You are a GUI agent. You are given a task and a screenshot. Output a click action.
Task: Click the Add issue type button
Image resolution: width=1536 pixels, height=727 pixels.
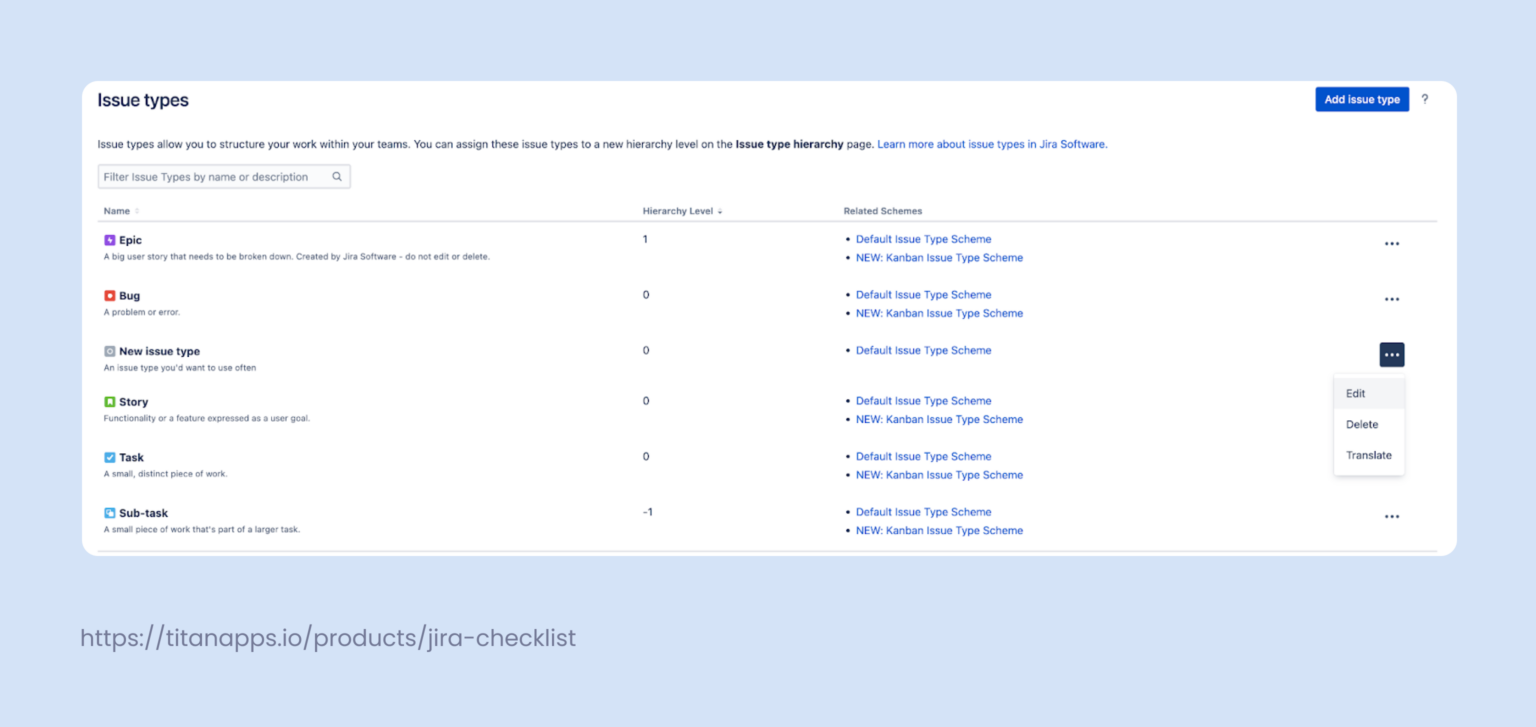pos(1362,99)
